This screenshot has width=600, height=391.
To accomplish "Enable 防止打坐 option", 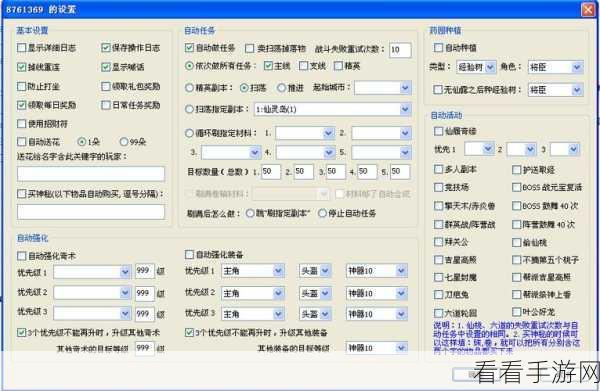I will (x=22, y=86).
